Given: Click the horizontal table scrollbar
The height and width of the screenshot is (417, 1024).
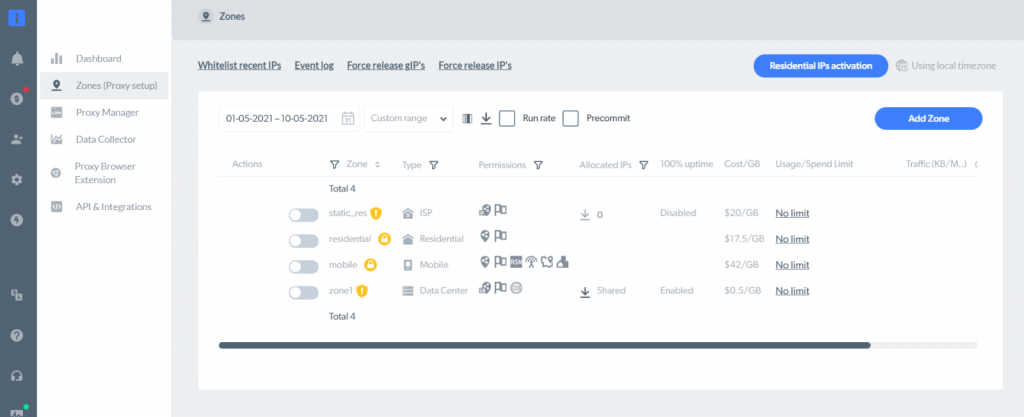Looking at the screenshot, I should [544, 345].
